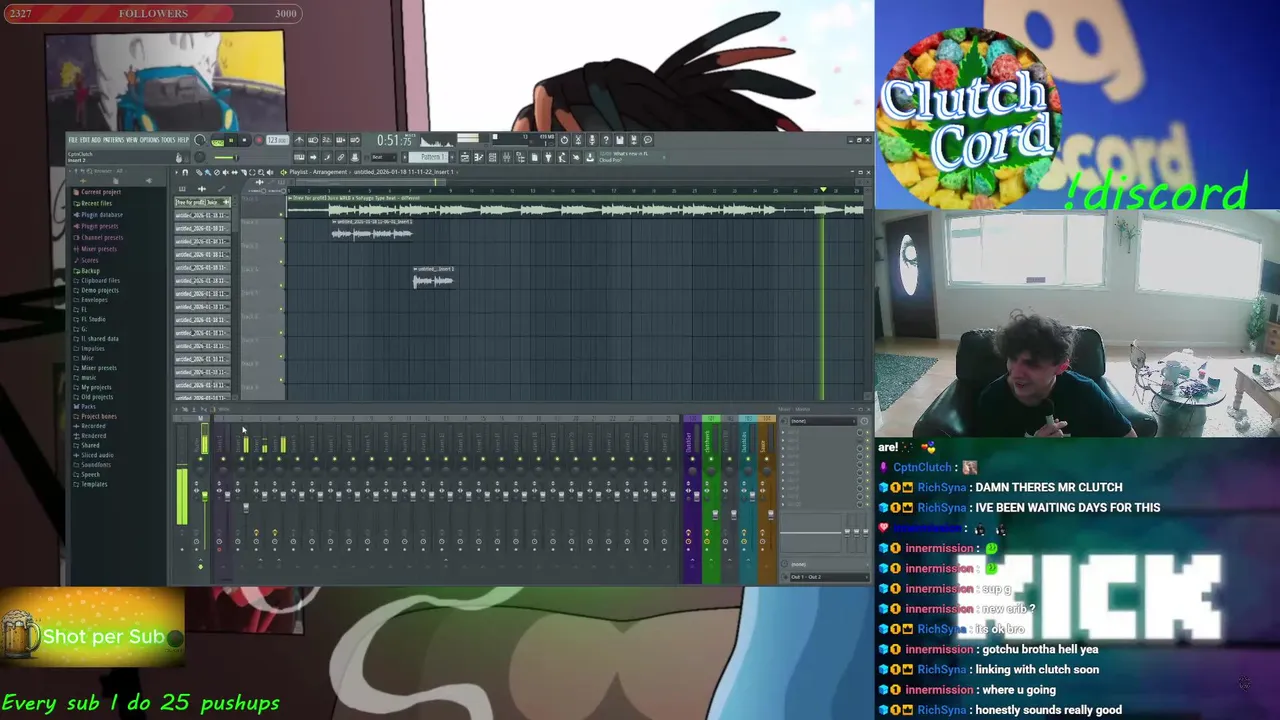Image resolution: width=1280 pixels, height=720 pixels.
Task: Open the VIEW menu
Action: tap(132, 140)
